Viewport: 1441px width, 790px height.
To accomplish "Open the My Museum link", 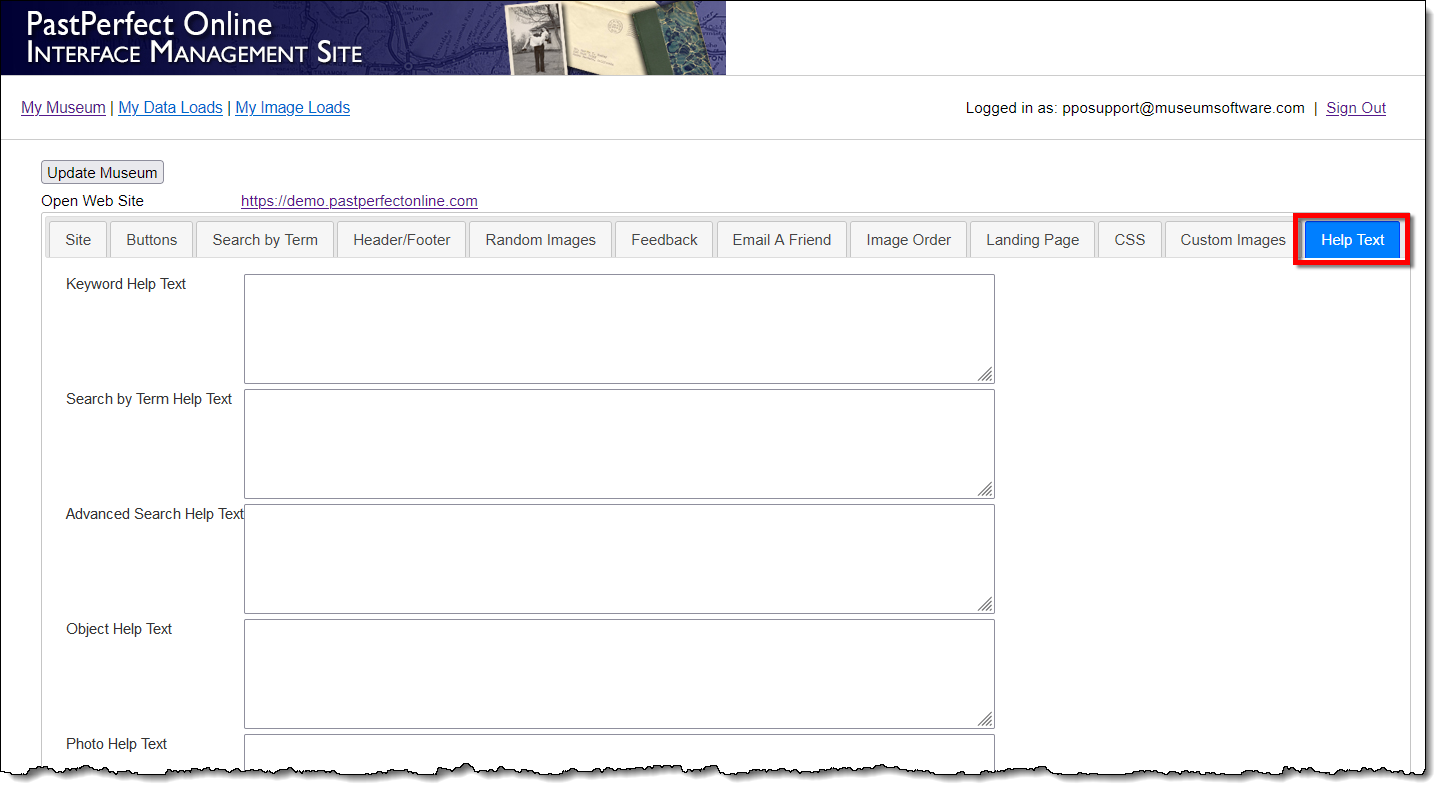I will 63,108.
